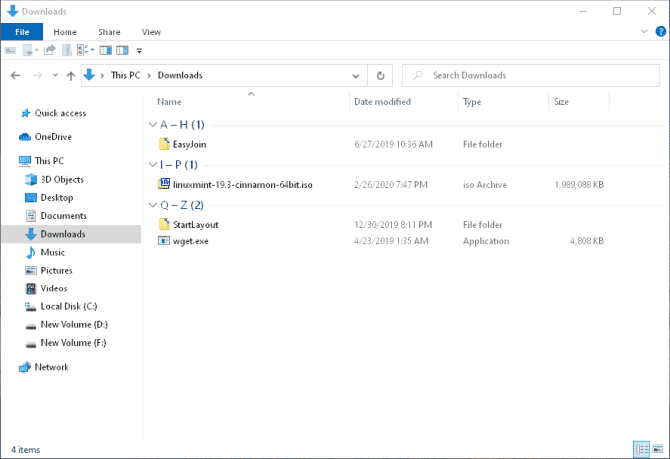Screen dimensions: 670x459
Task: Go up one folder level arrow
Action: coord(71,76)
